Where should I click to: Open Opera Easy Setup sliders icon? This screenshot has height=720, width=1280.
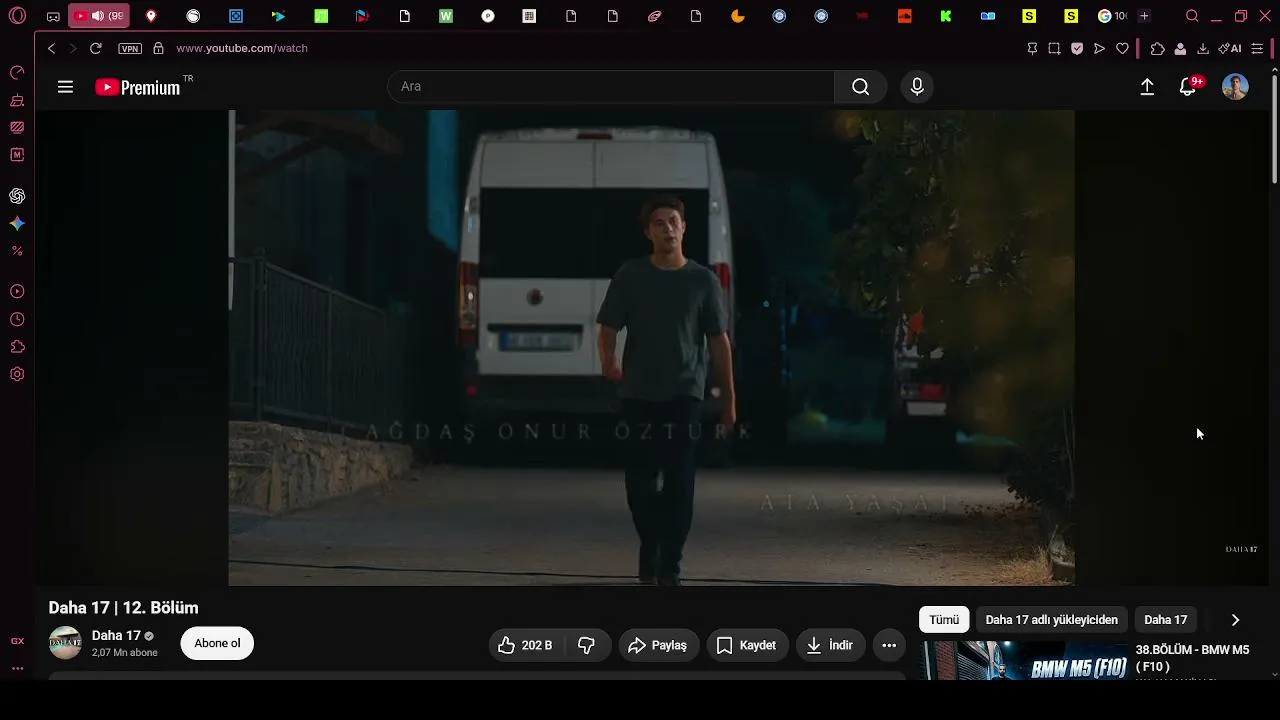click(x=1257, y=48)
